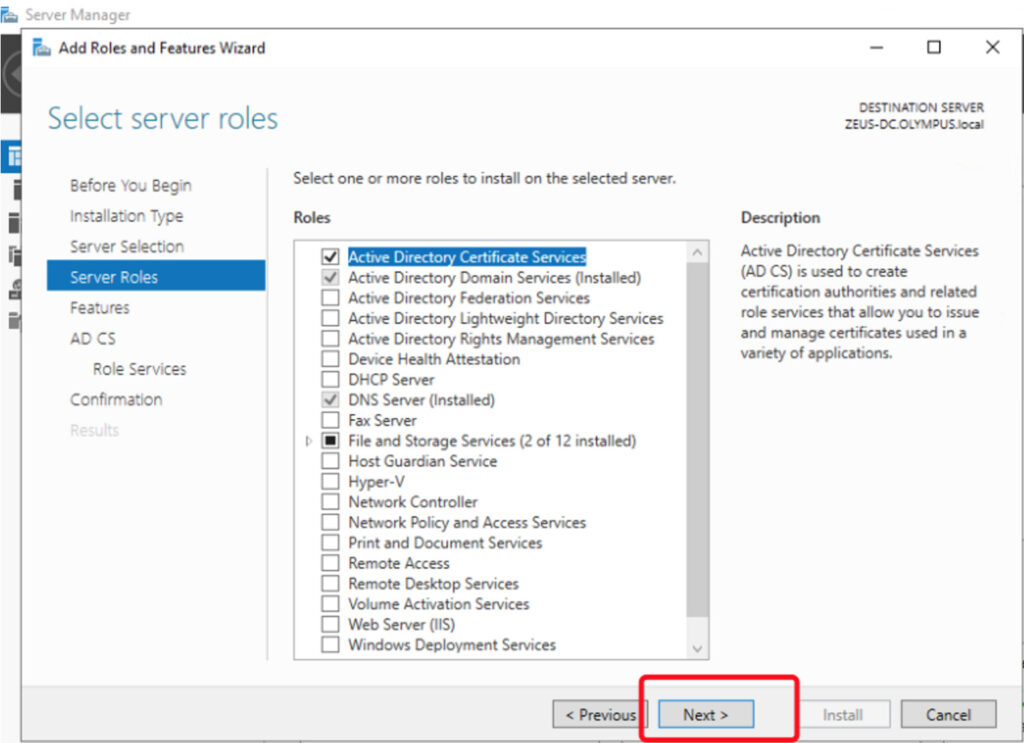
Task: Expand File and Storage Services node
Action: point(309,441)
